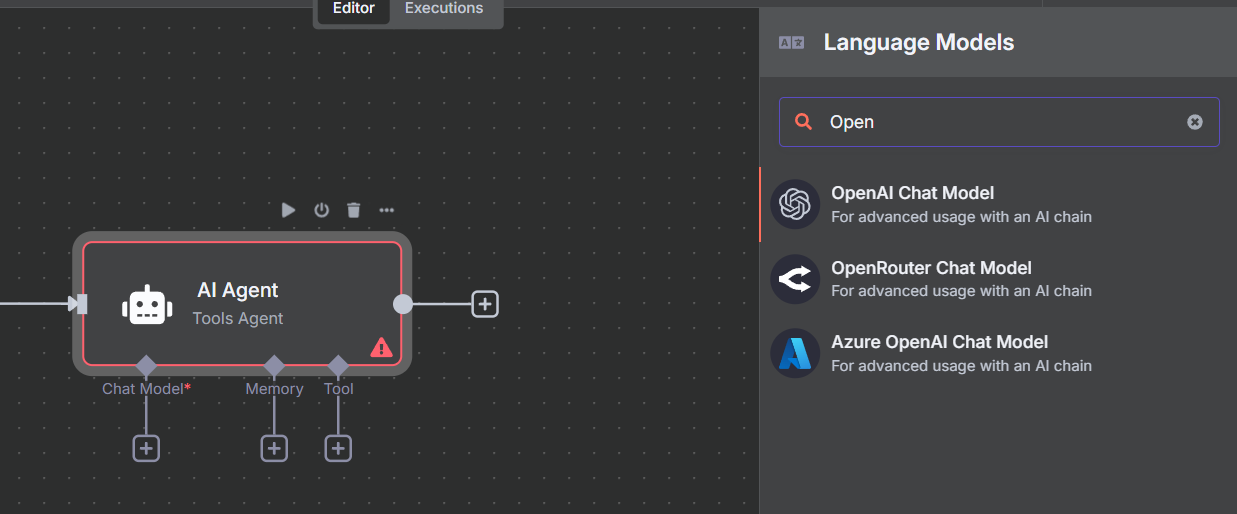Click the Tool diamond connector
The height and width of the screenshot is (514, 1237).
(338, 366)
